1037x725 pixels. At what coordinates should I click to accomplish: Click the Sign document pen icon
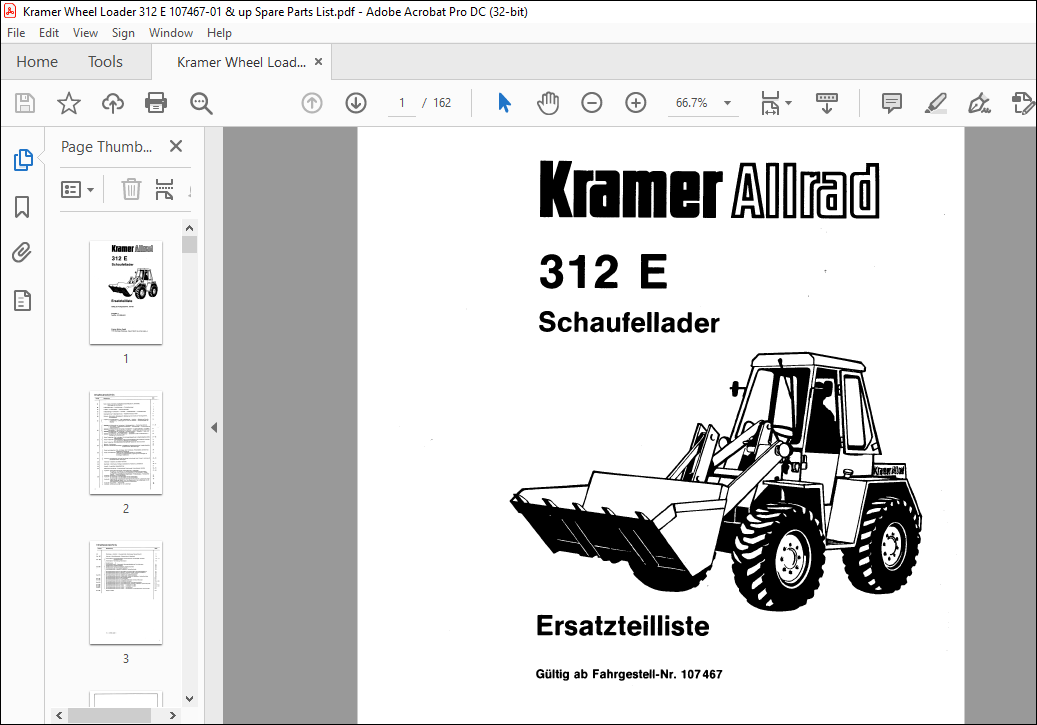pos(979,103)
